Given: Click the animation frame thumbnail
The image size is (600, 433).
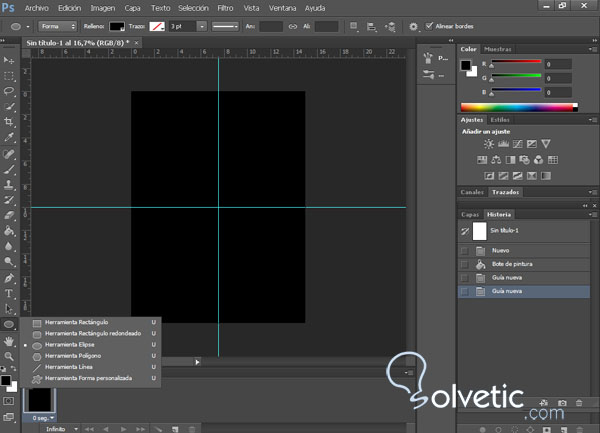Looking at the screenshot, I should point(40,402).
